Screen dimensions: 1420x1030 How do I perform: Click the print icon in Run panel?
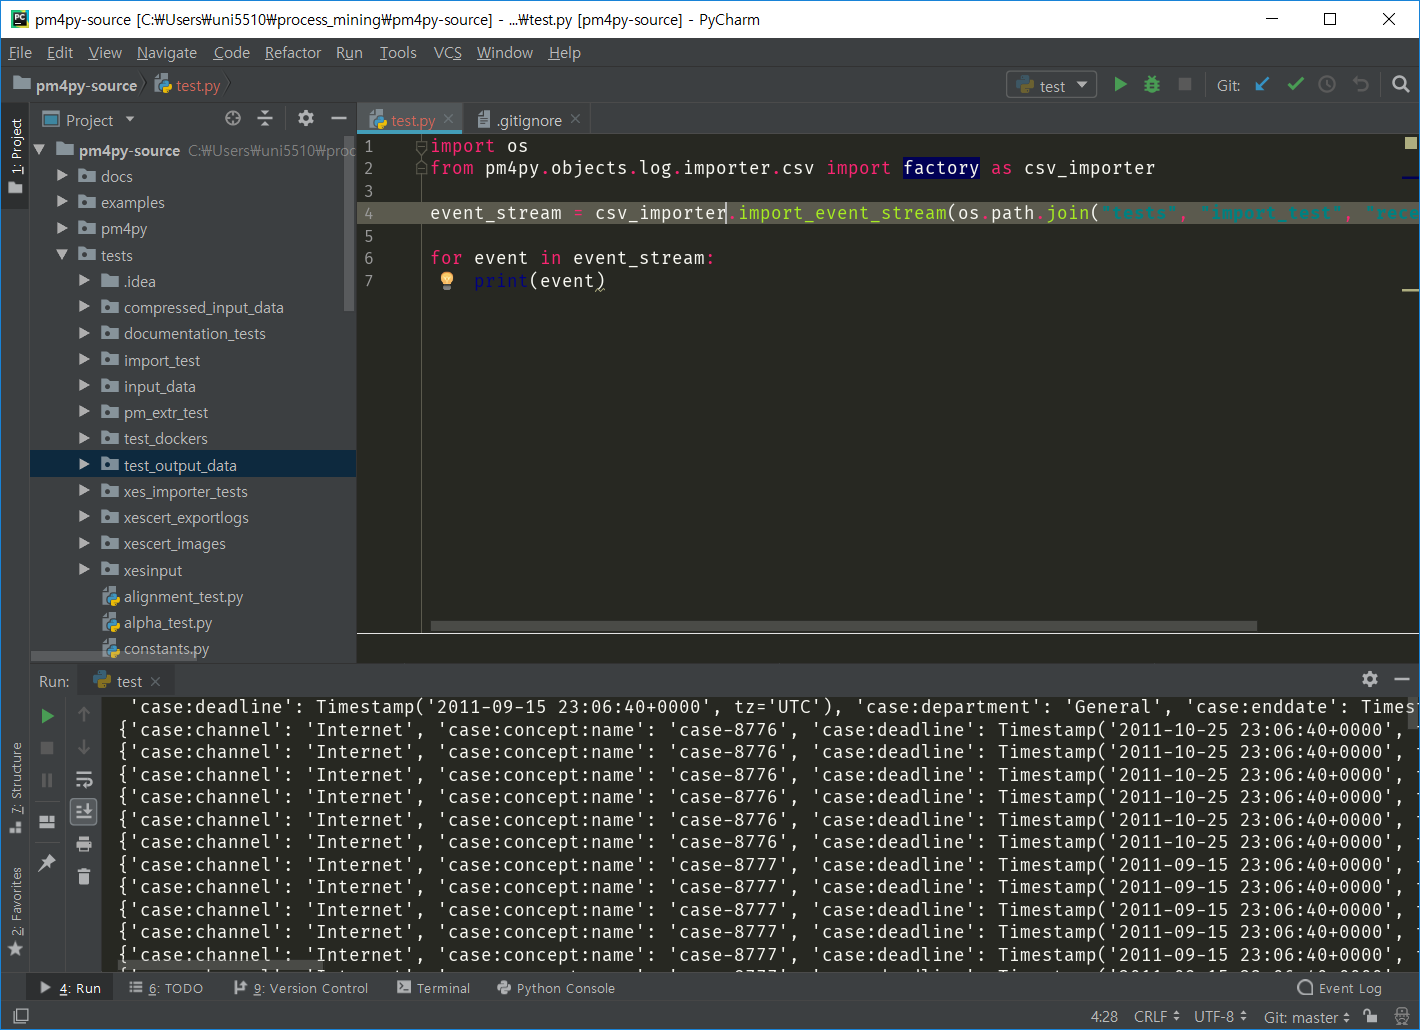click(x=84, y=844)
